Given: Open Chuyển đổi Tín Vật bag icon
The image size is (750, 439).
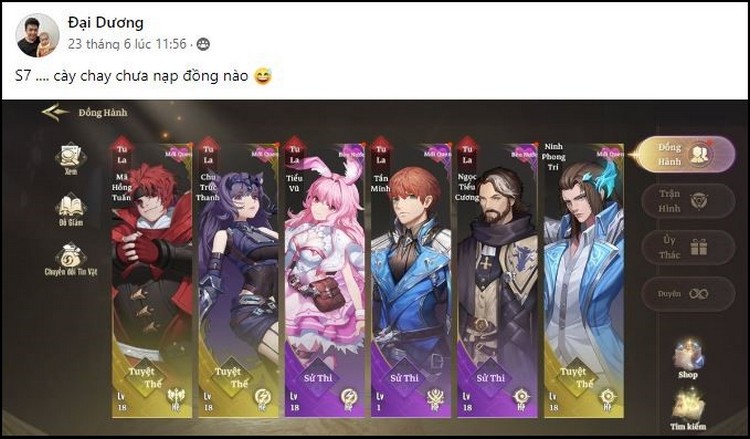Looking at the screenshot, I should click(x=71, y=260).
